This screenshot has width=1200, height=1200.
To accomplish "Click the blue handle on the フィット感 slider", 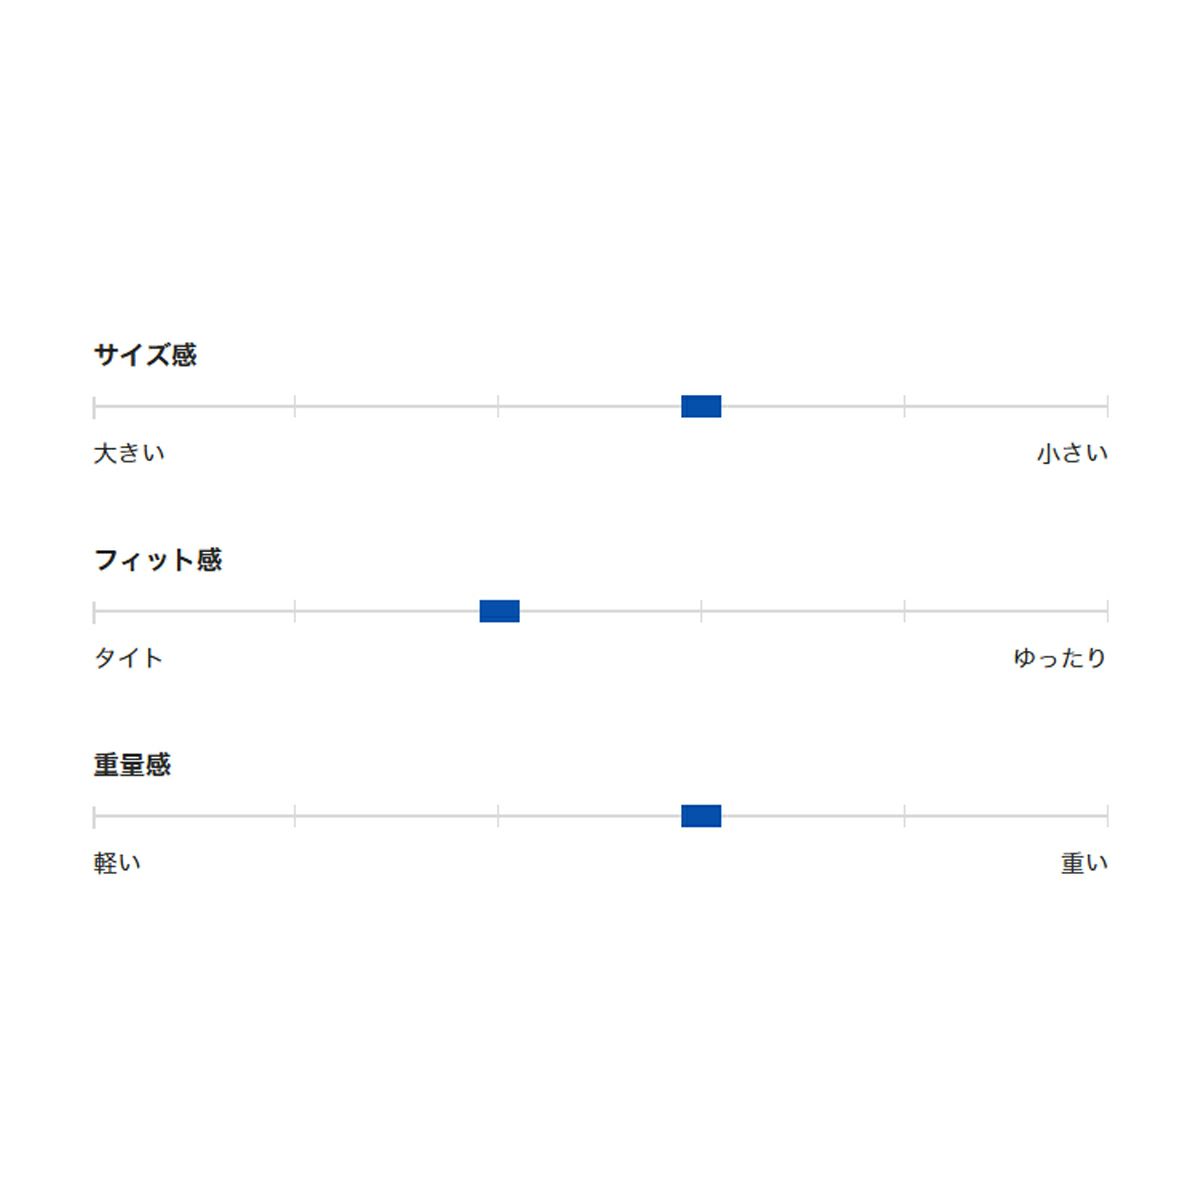I will coord(499,611).
